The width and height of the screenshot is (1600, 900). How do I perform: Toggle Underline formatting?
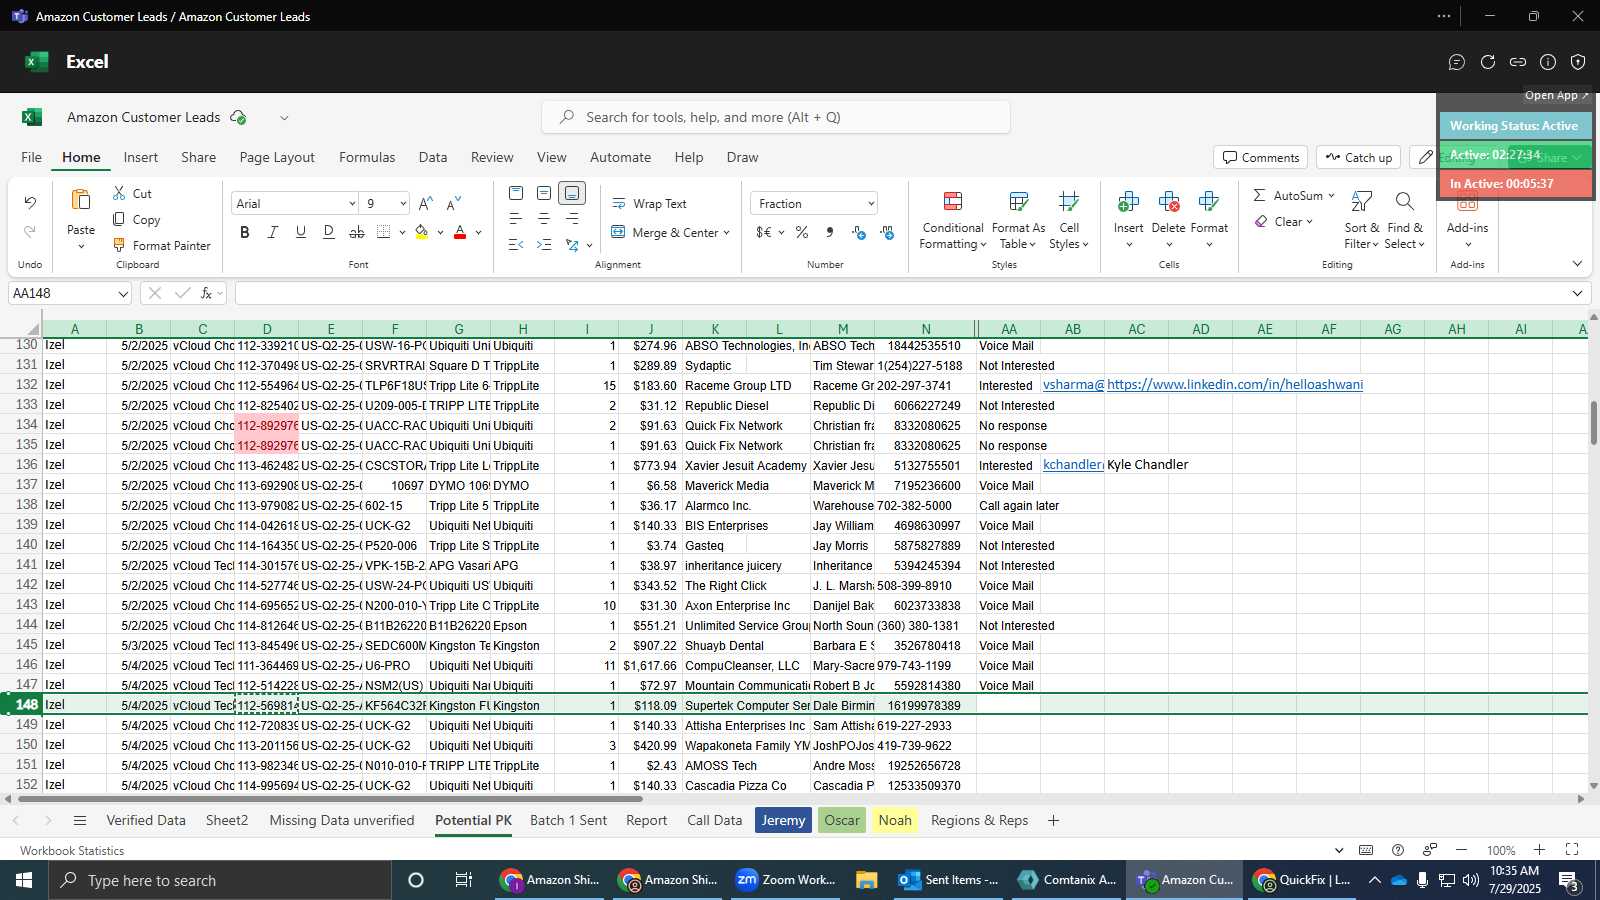301,232
